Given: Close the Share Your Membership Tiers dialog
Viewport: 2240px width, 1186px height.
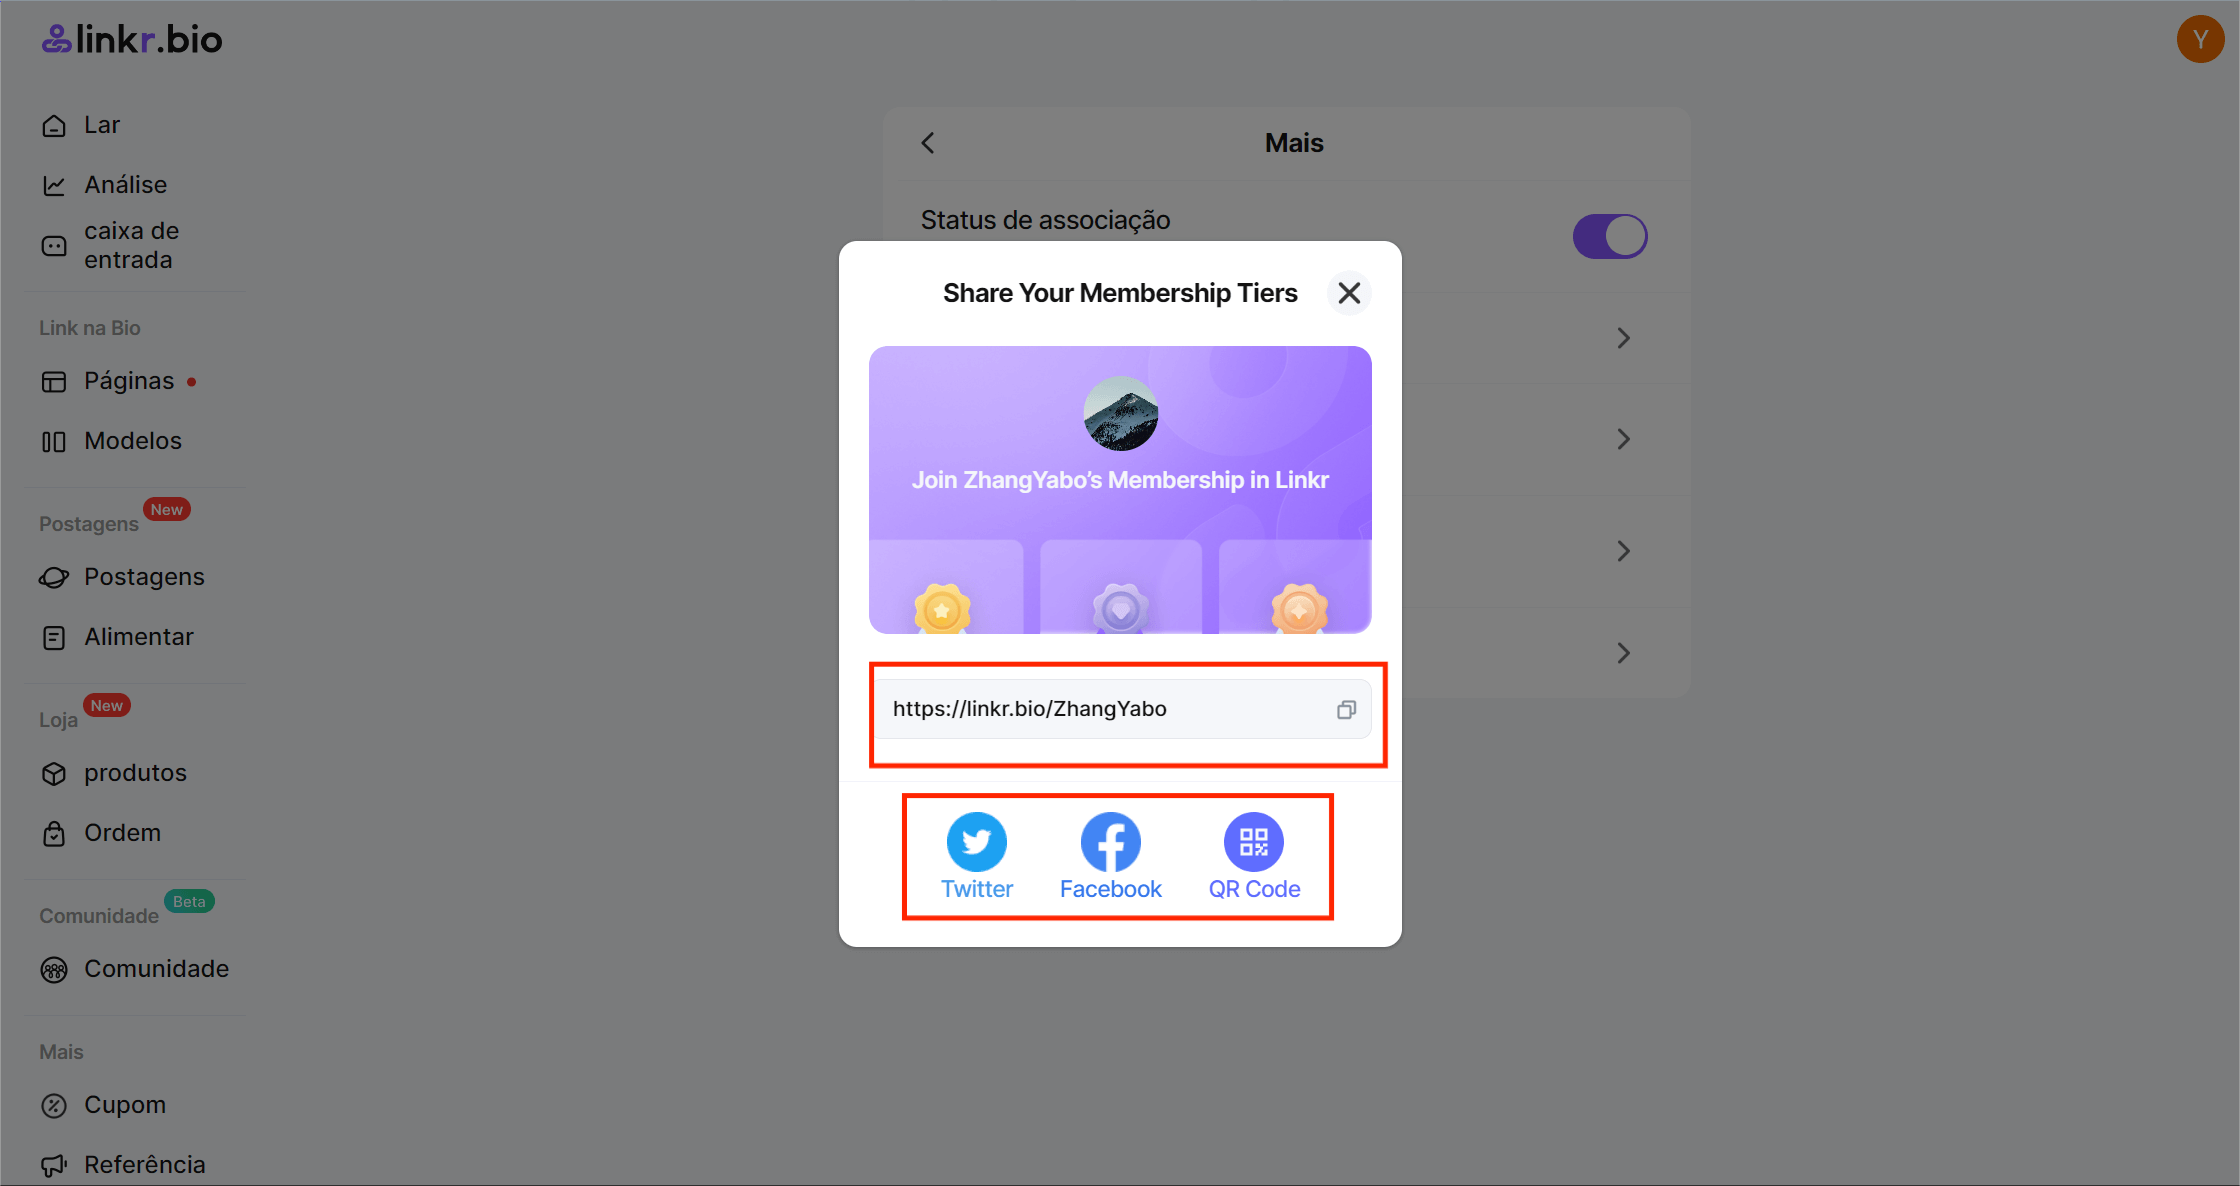Looking at the screenshot, I should coord(1348,292).
